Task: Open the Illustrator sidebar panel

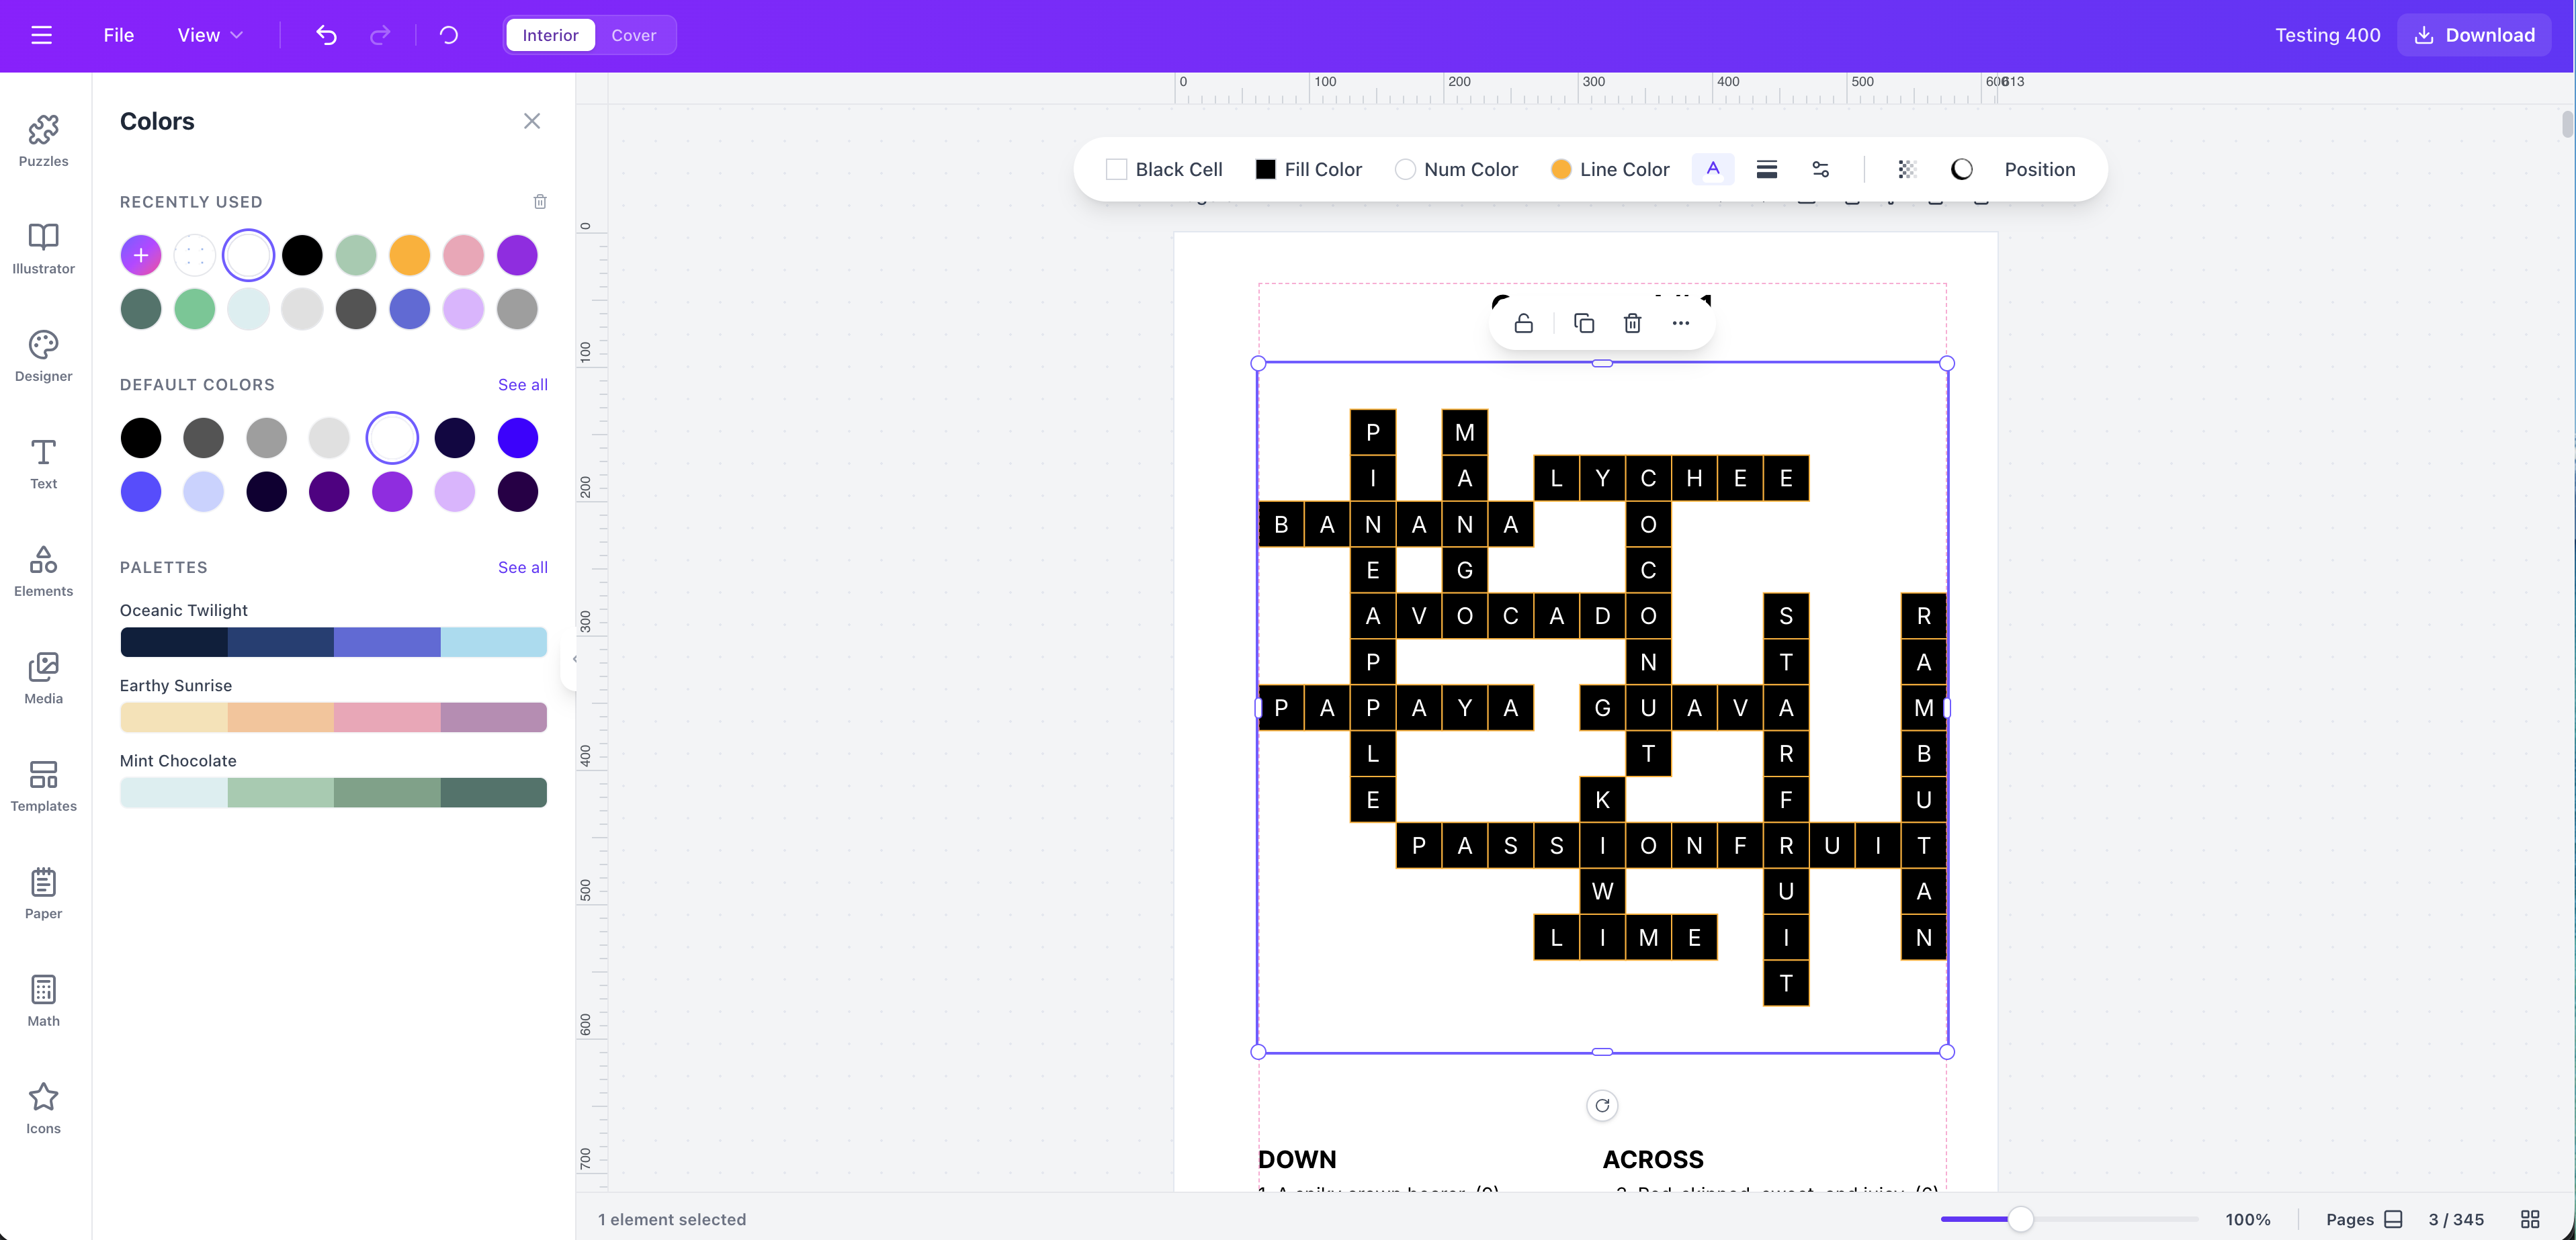Action: click(43, 249)
